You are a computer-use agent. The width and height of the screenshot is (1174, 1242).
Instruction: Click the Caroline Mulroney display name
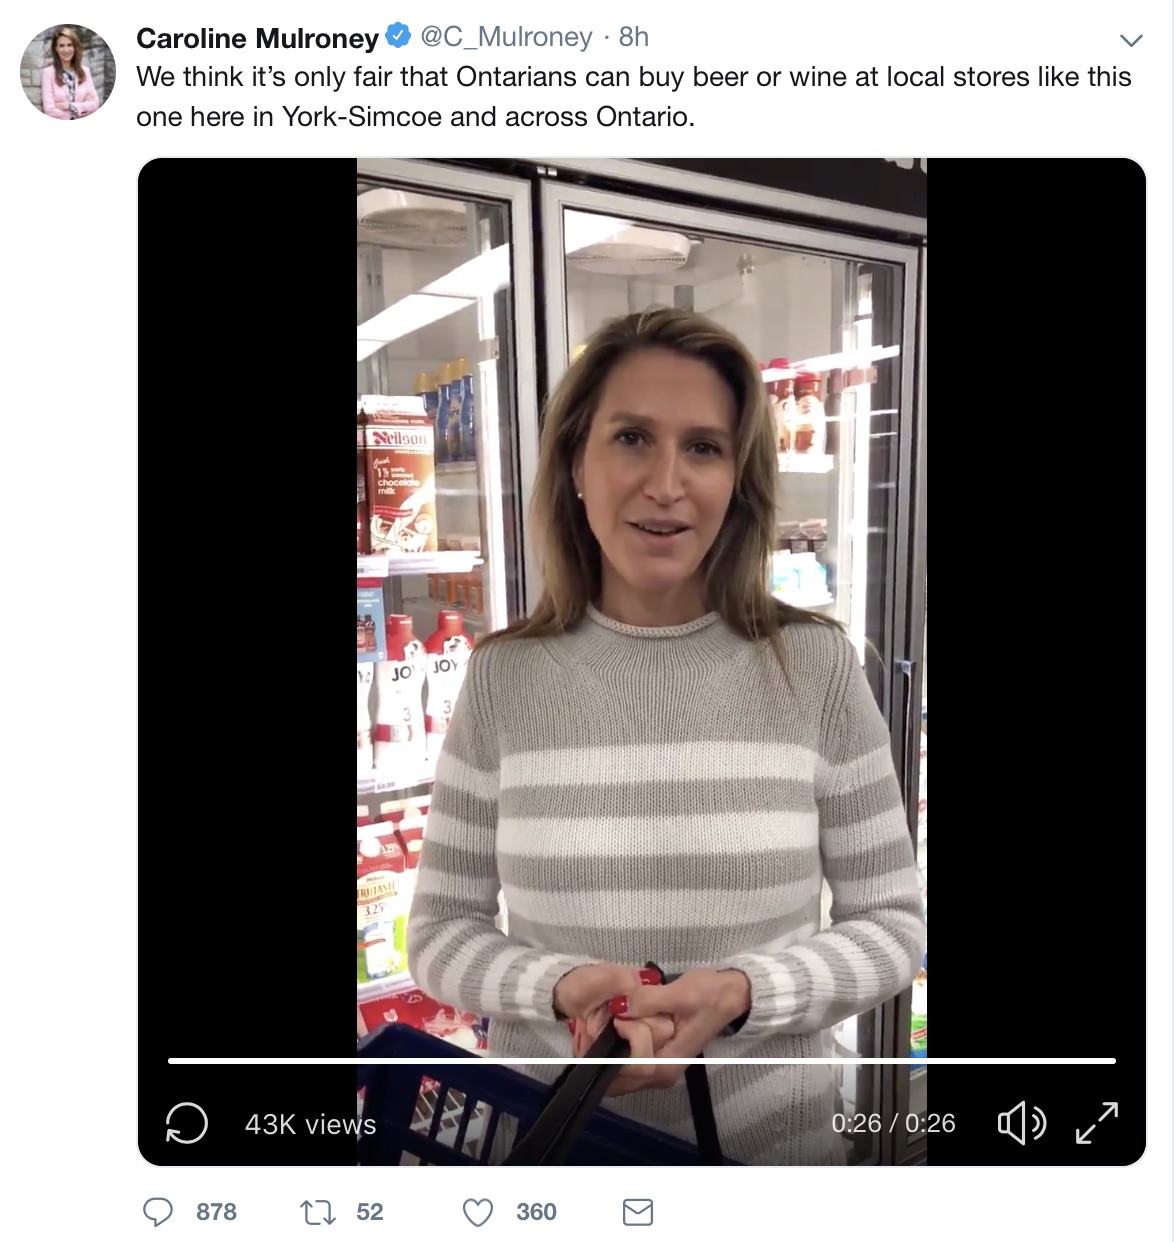click(257, 38)
